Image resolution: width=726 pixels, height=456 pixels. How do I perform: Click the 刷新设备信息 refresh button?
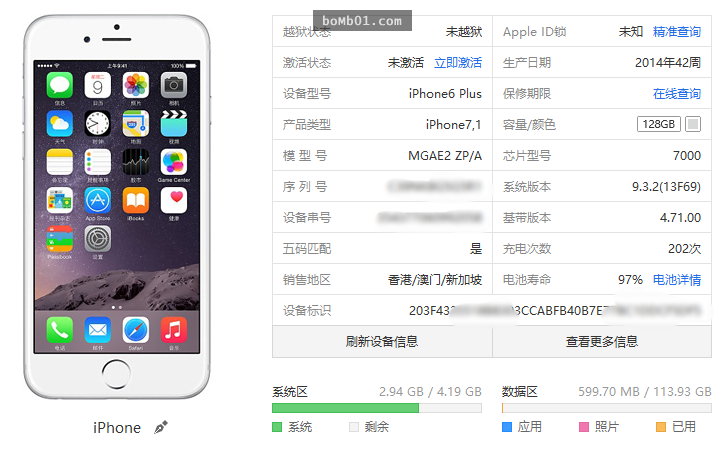click(382, 342)
